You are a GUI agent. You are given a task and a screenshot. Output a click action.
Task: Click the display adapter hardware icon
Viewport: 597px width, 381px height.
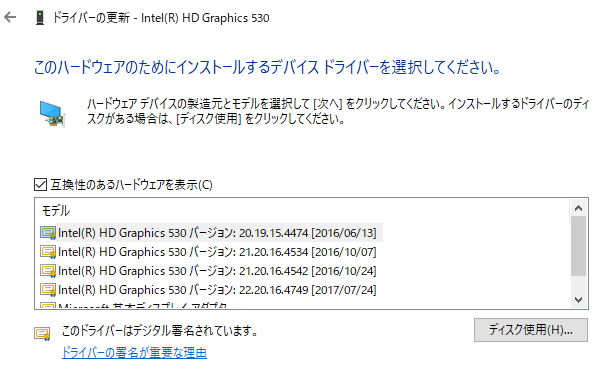tap(52, 113)
